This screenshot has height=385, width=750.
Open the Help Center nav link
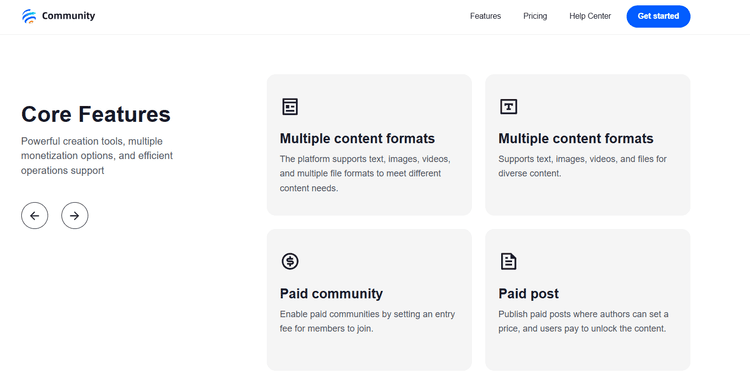(590, 16)
